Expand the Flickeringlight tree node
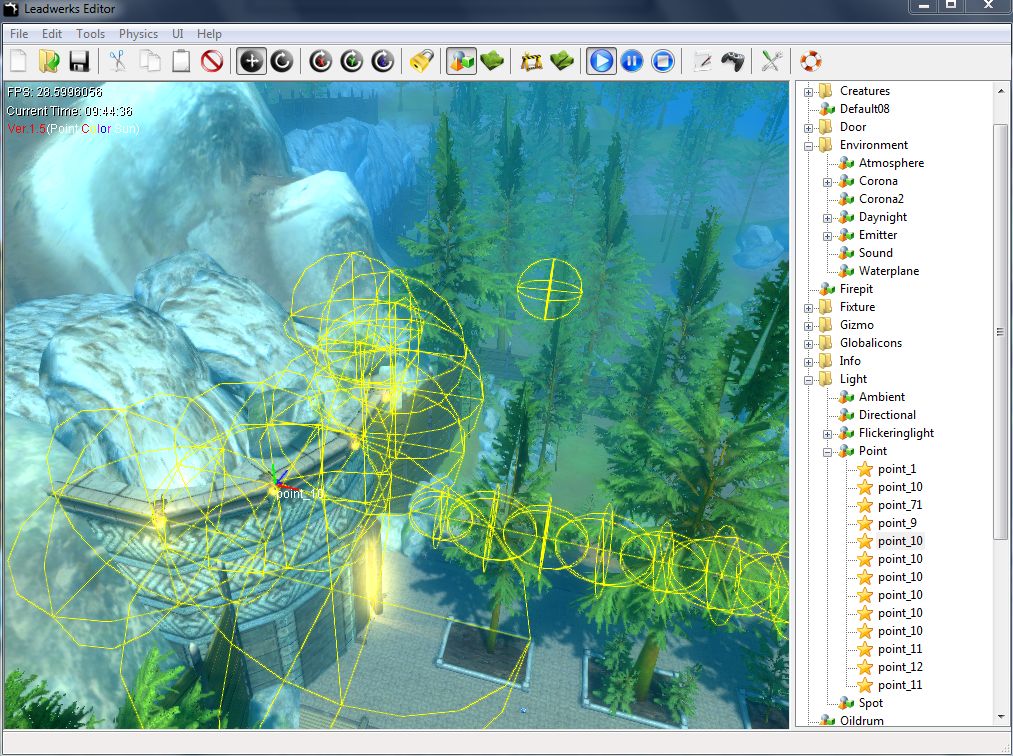 [827, 433]
